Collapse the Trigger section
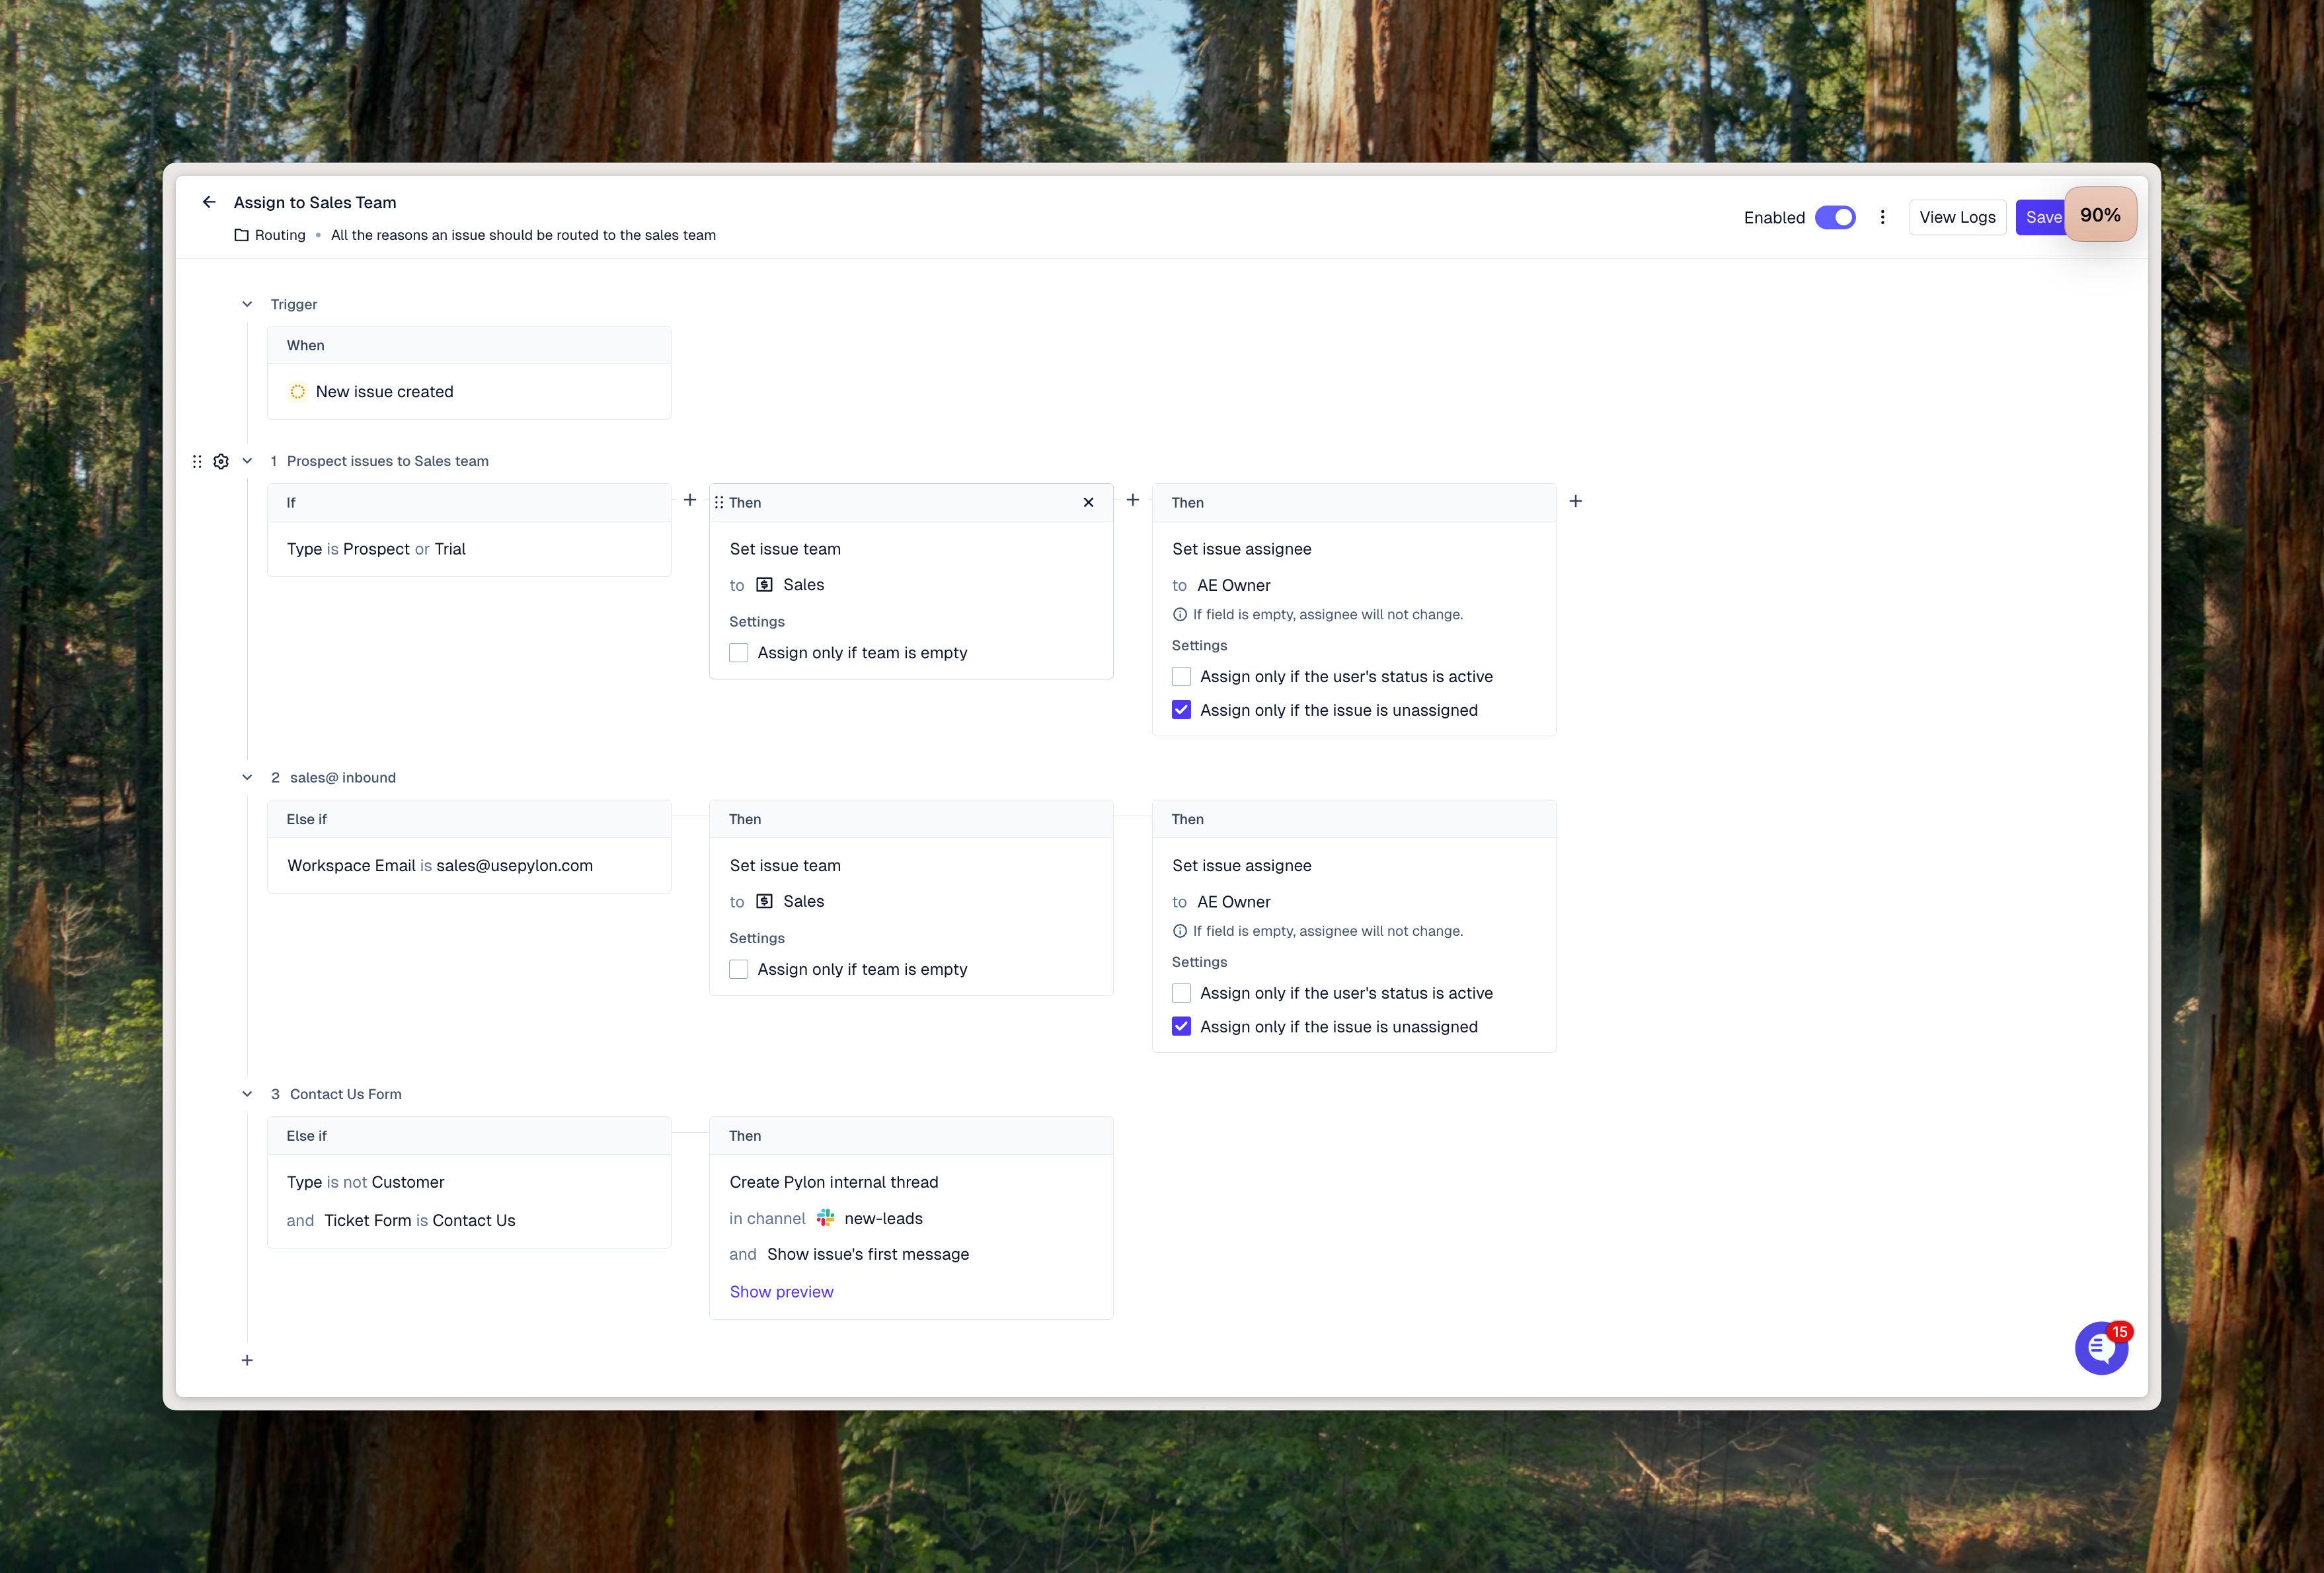The width and height of the screenshot is (2324, 1573). (247, 304)
